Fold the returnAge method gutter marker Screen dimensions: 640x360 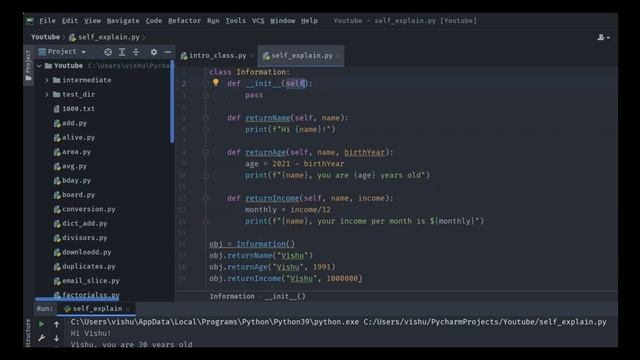pyautogui.click(x=205, y=152)
